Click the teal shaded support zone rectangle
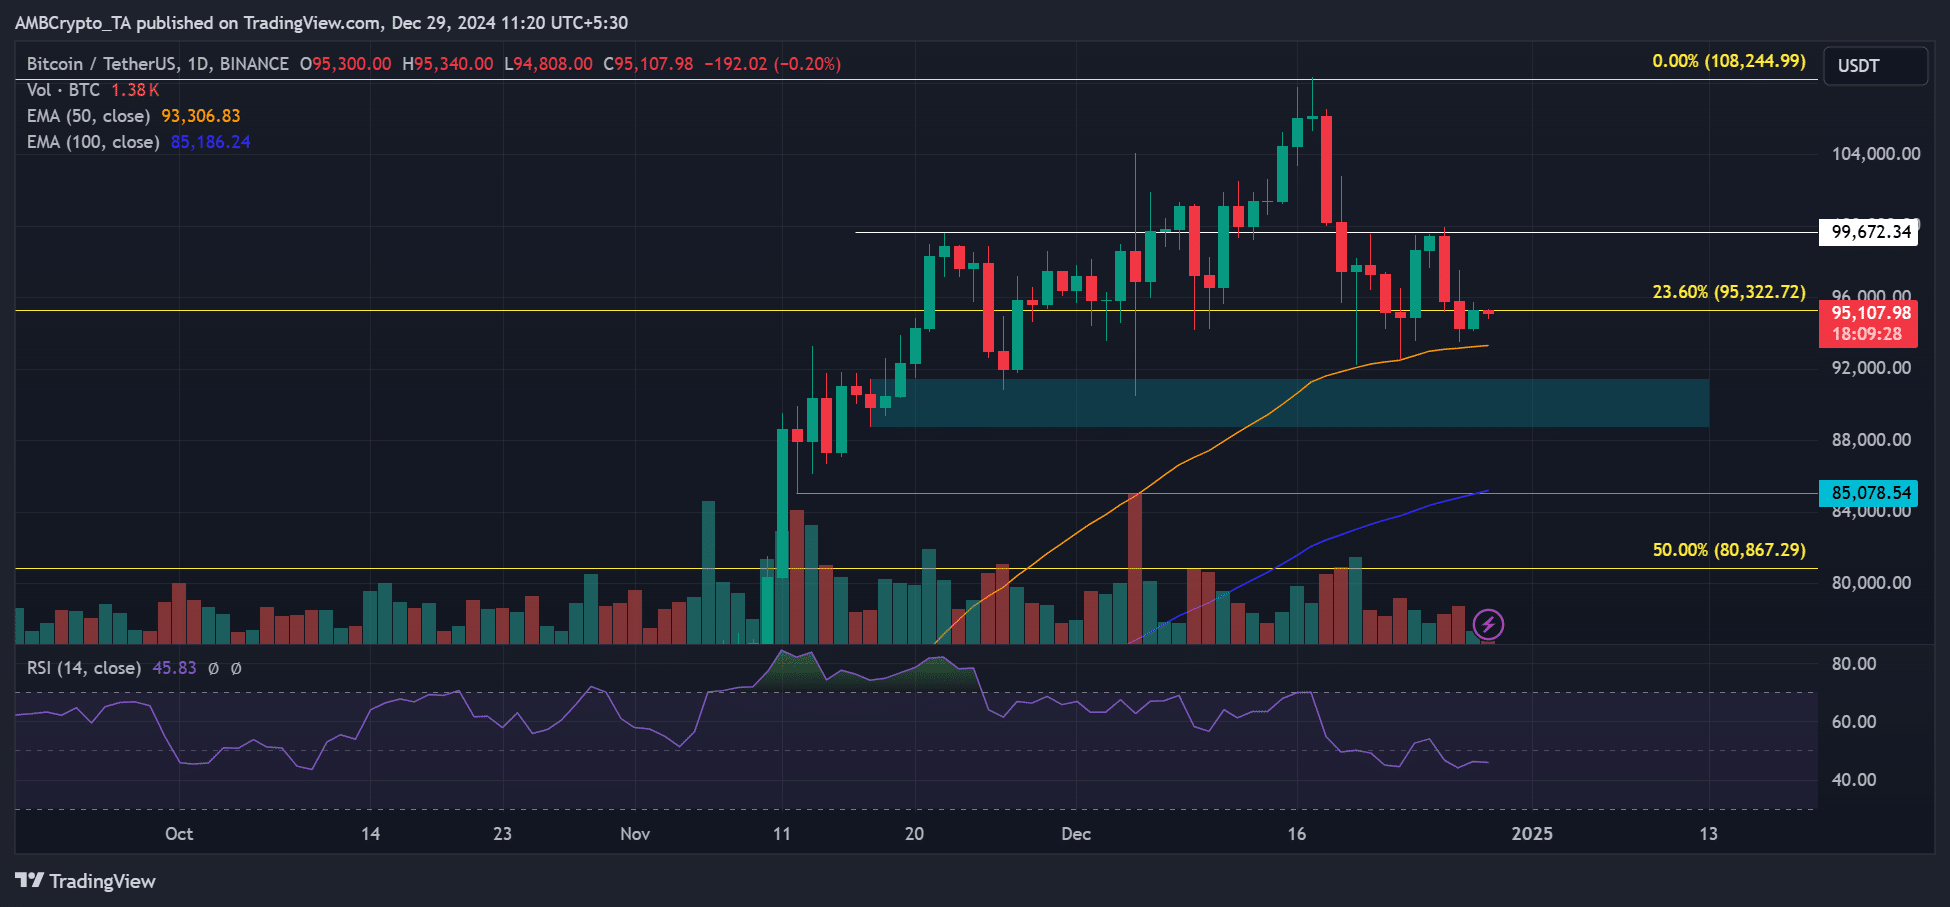 point(1290,403)
